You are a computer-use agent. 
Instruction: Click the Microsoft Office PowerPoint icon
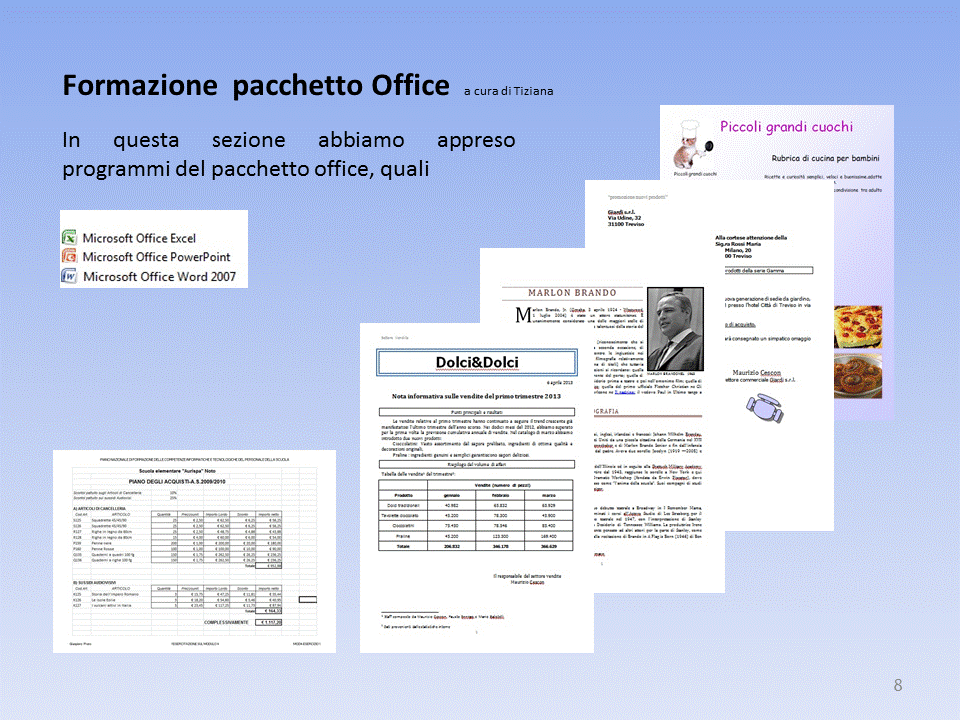pyautogui.click(x=69, y=257)
